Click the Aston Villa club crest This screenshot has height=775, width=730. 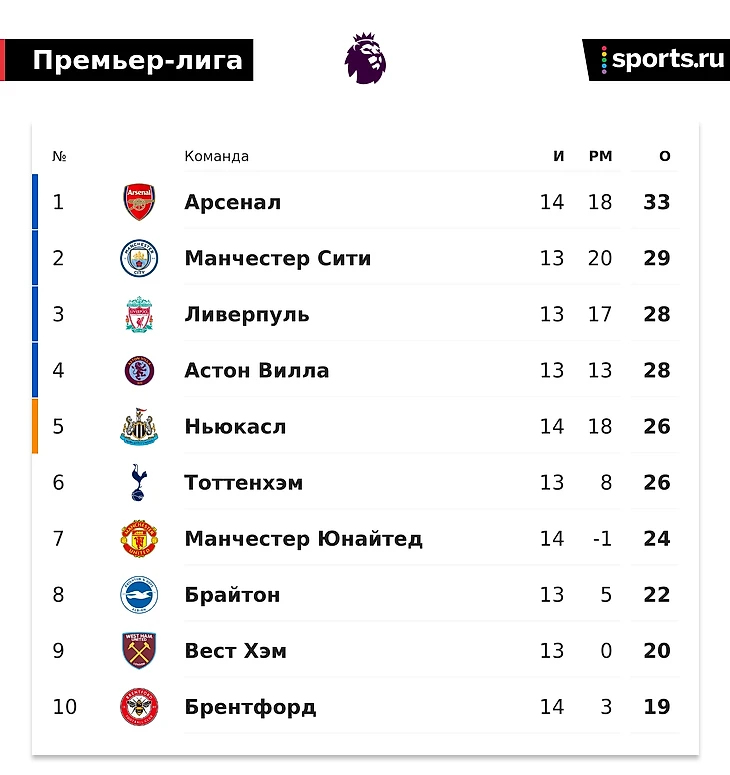pos(139,370)
